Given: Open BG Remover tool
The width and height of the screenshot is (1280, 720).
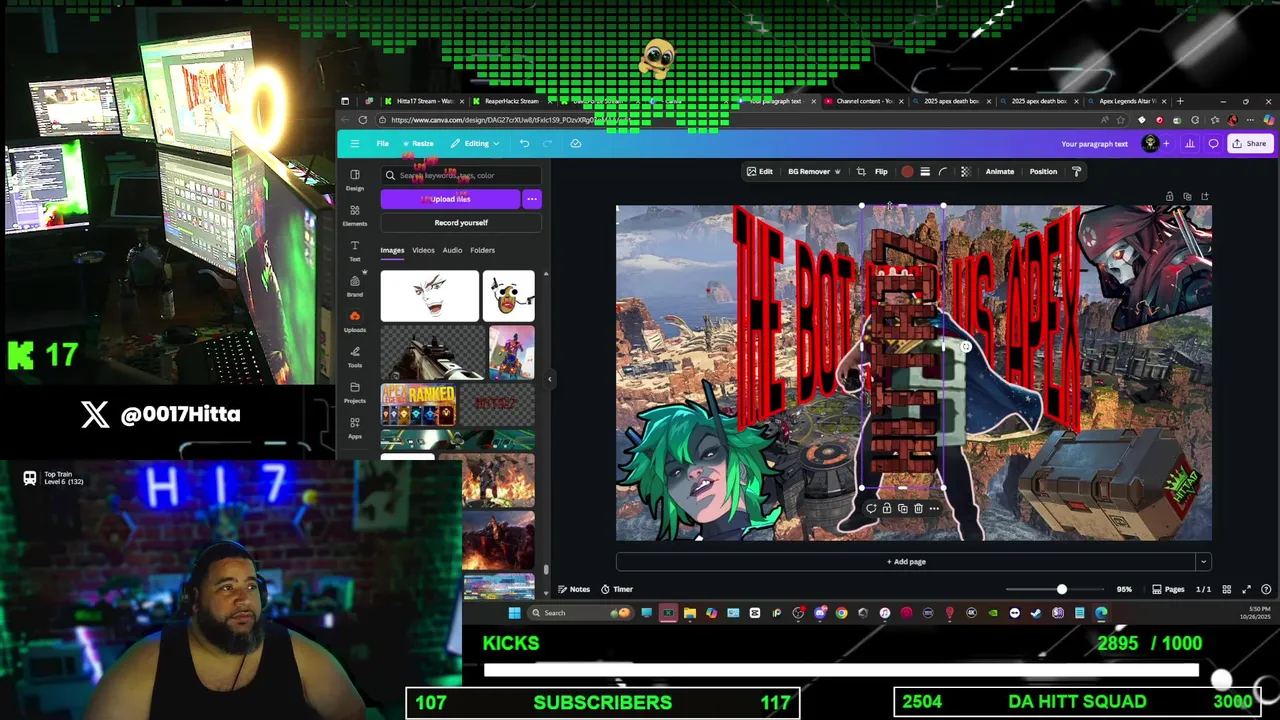Looking at the screenshot, I should click(814, 171).
